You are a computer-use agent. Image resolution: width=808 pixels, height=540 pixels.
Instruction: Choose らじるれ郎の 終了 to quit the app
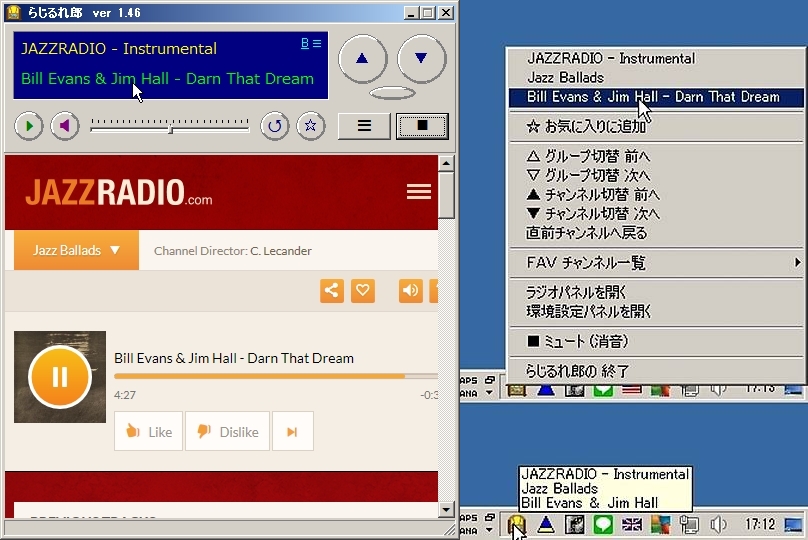point(656,370)
